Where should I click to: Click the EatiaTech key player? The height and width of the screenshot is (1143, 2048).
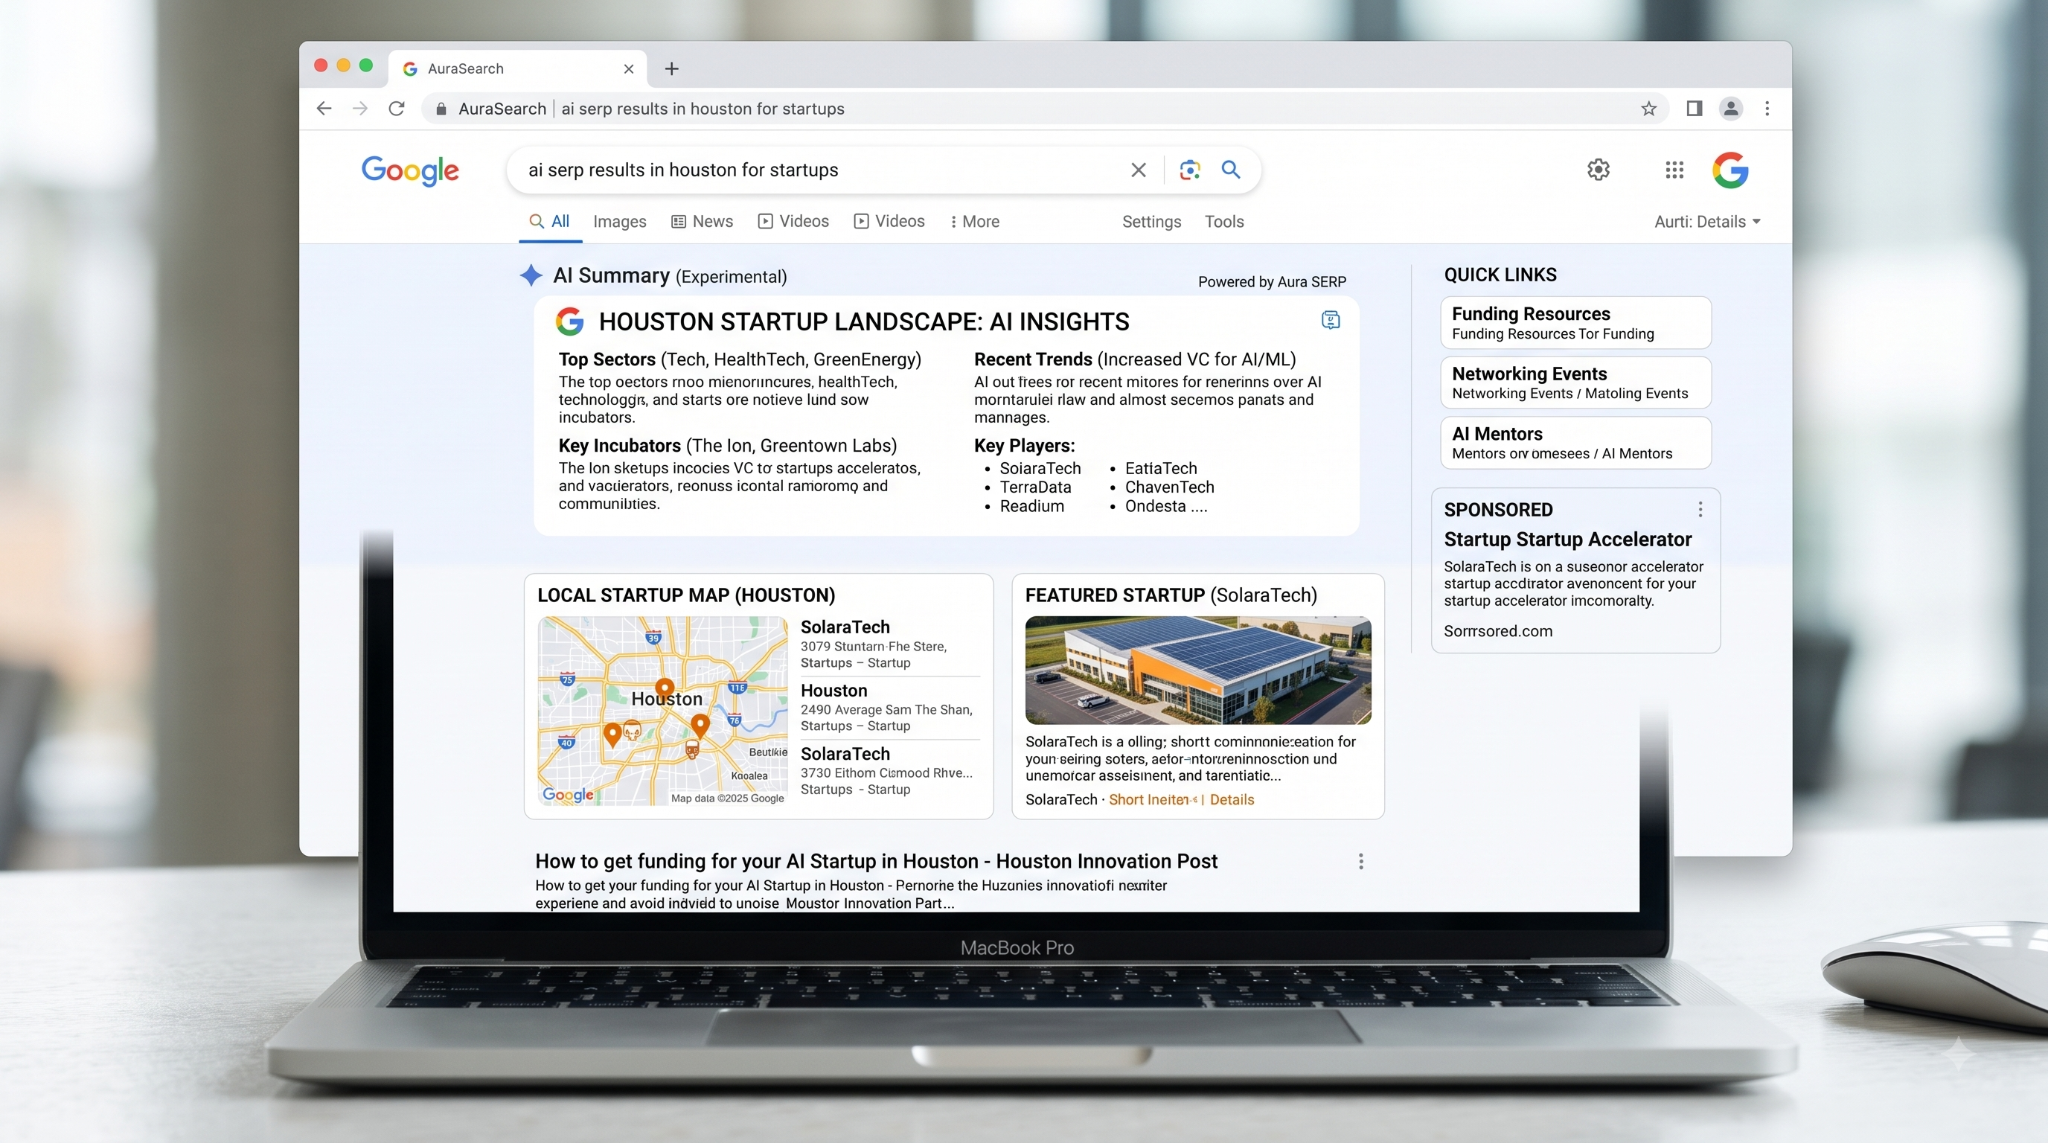click(1161, 468)
